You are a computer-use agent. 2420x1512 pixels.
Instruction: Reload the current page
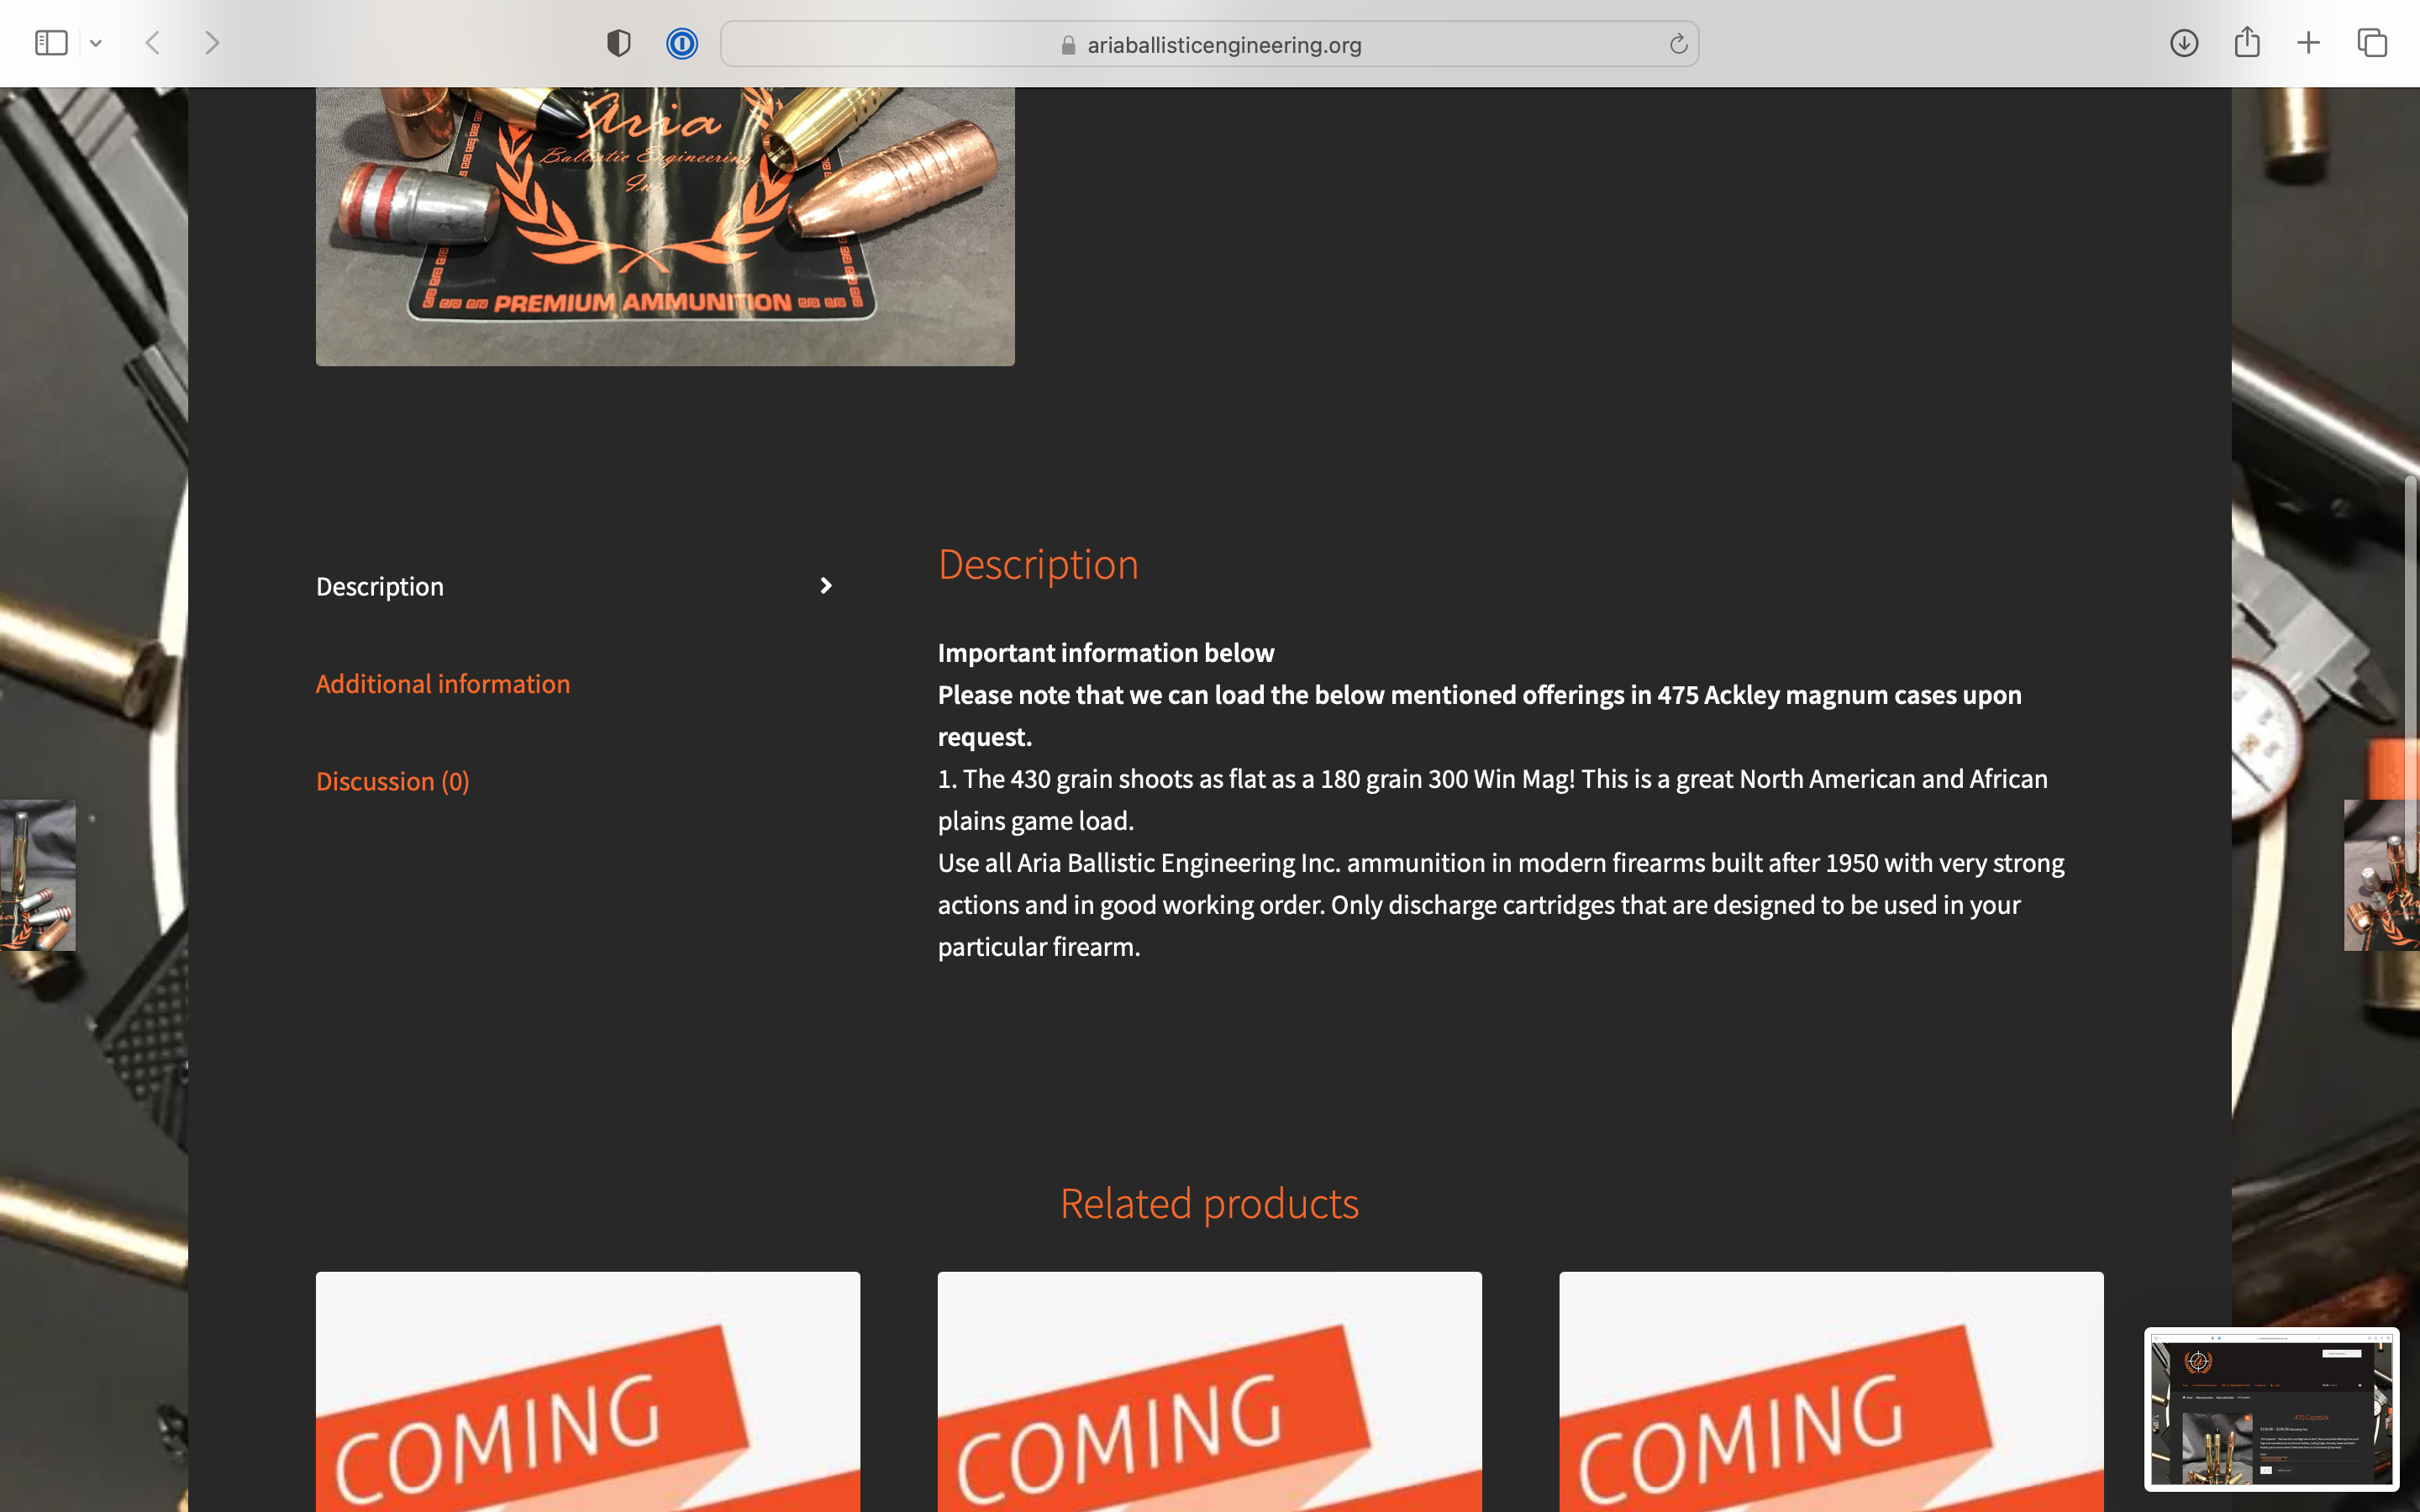click(1678, 44)
